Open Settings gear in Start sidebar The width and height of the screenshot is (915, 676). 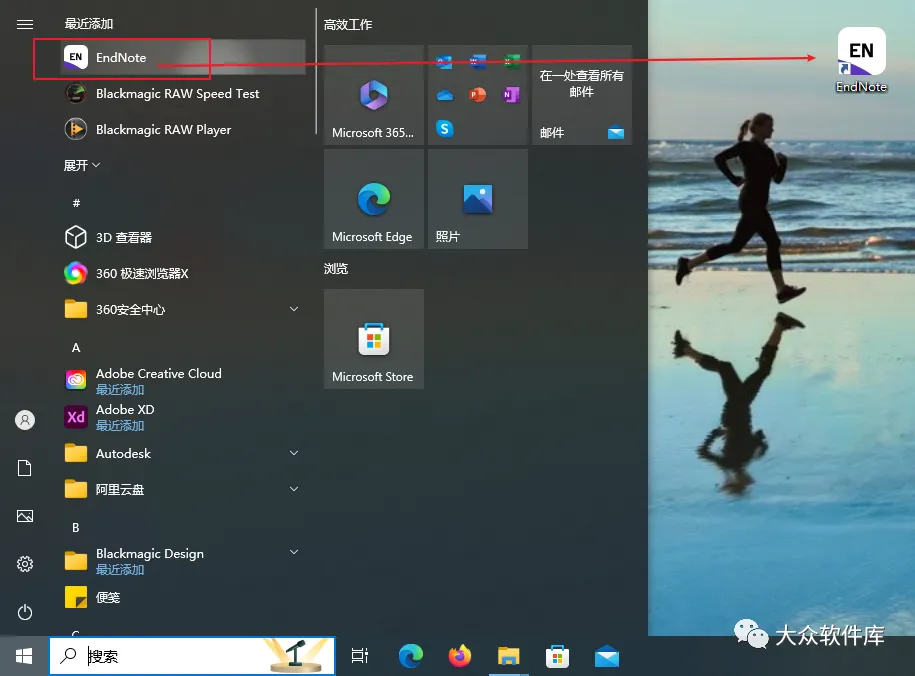tap(25, 564)
